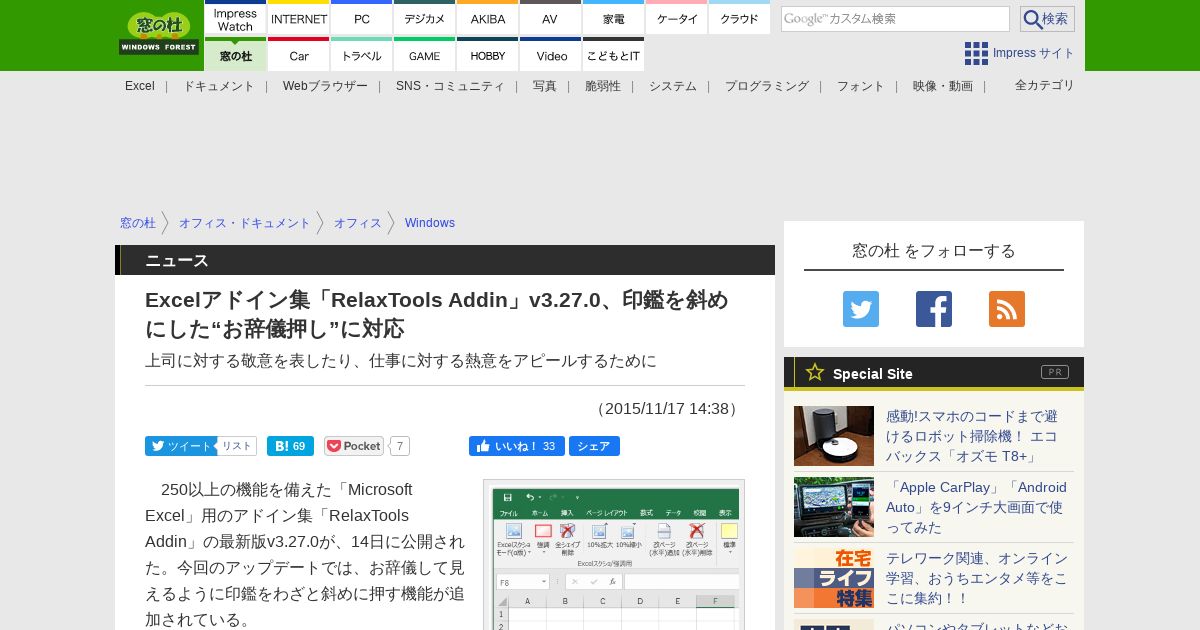Click the ニュース section header
1200x630 pixels.
coord(445,260)
